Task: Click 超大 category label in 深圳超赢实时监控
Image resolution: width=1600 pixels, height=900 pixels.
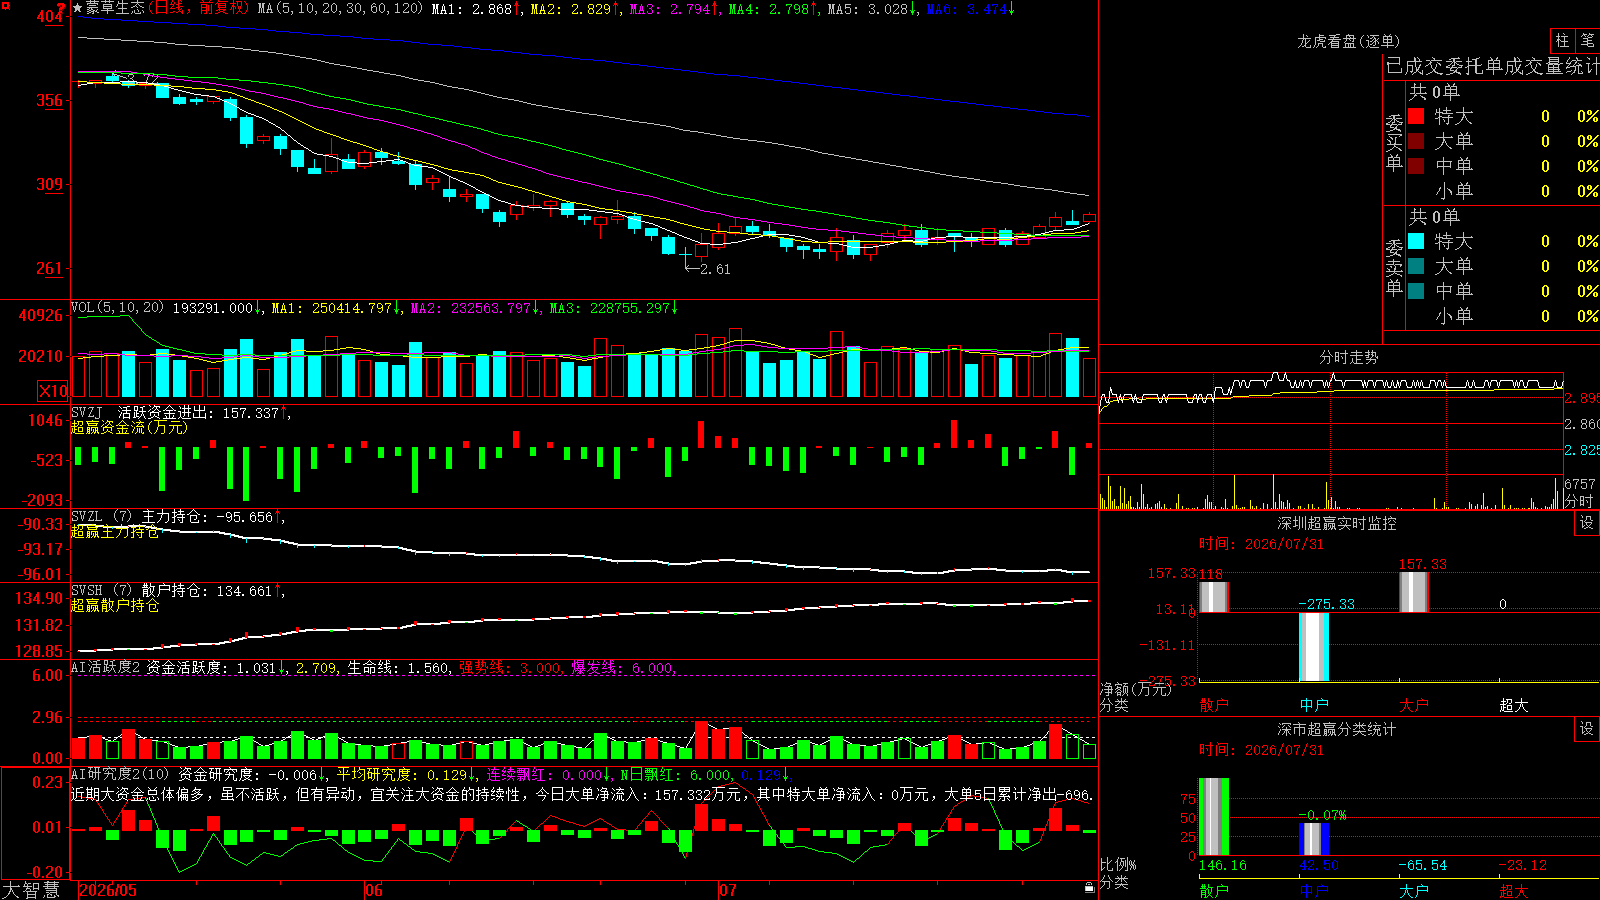Action: point(1514,705)
